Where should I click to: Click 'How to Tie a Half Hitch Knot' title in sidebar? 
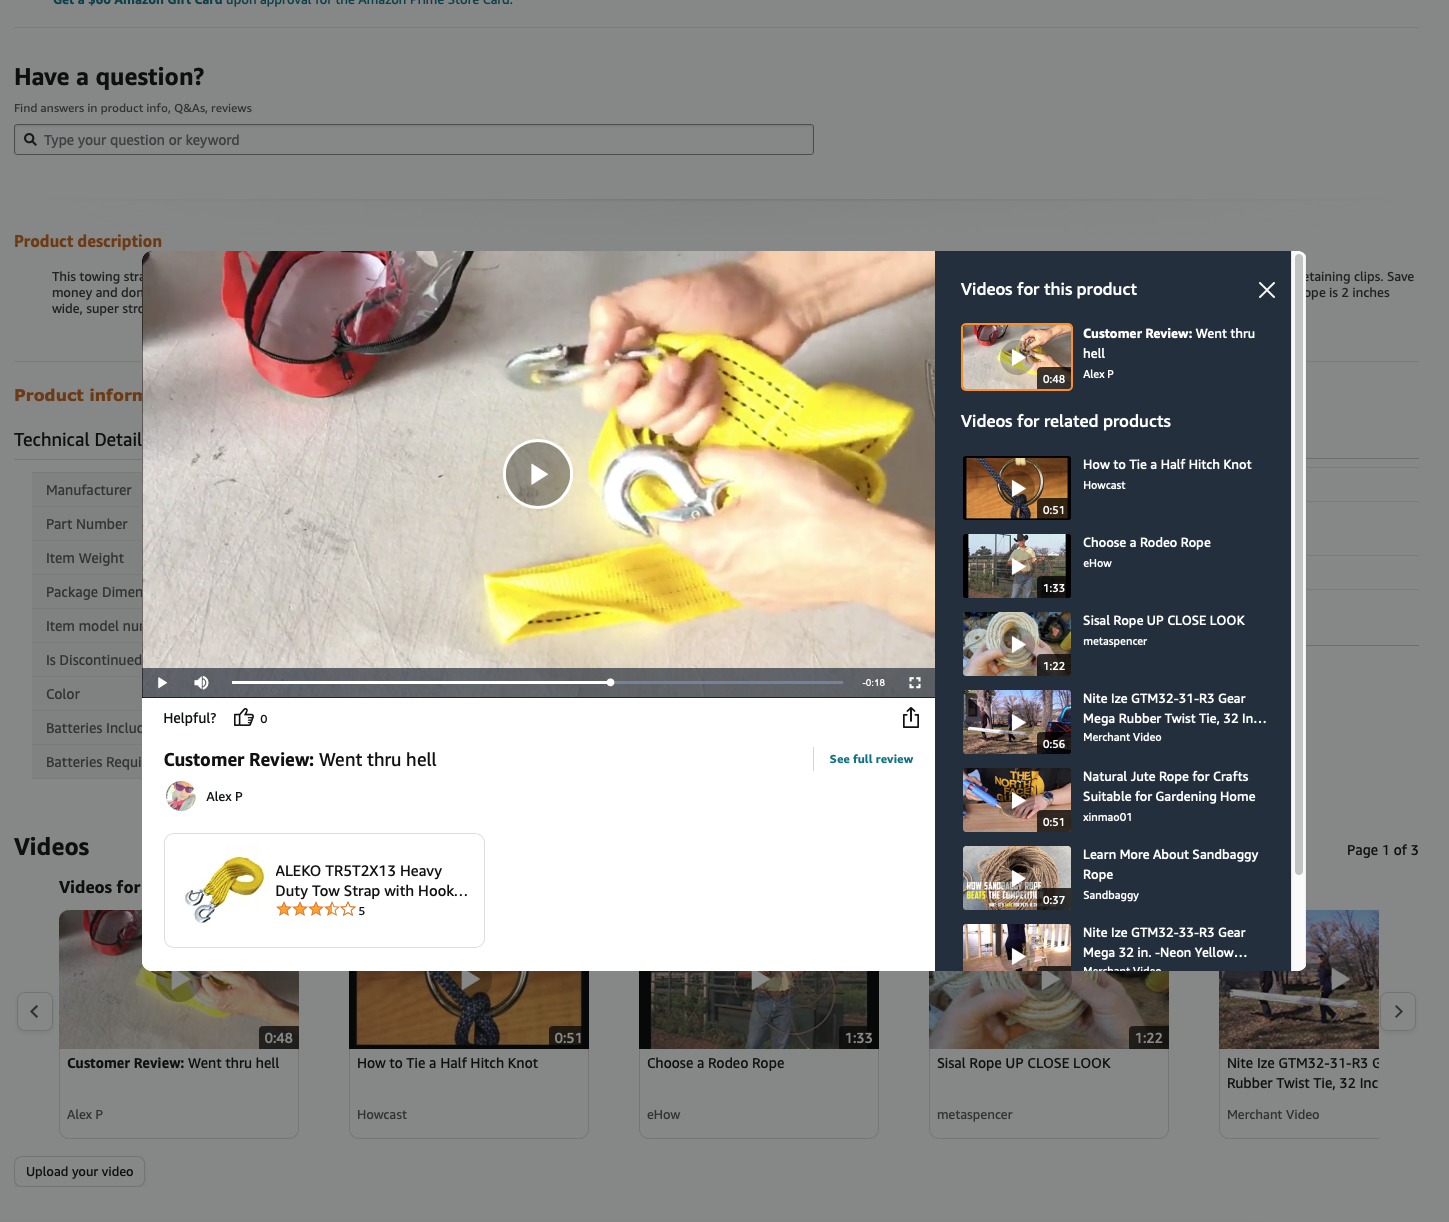(1167, 465)
